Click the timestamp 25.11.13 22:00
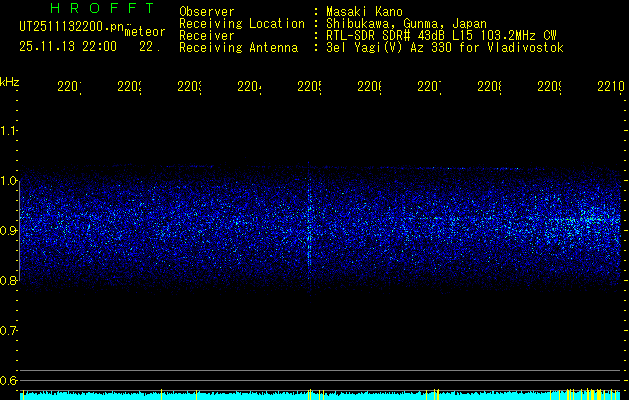 coord(68,47)
